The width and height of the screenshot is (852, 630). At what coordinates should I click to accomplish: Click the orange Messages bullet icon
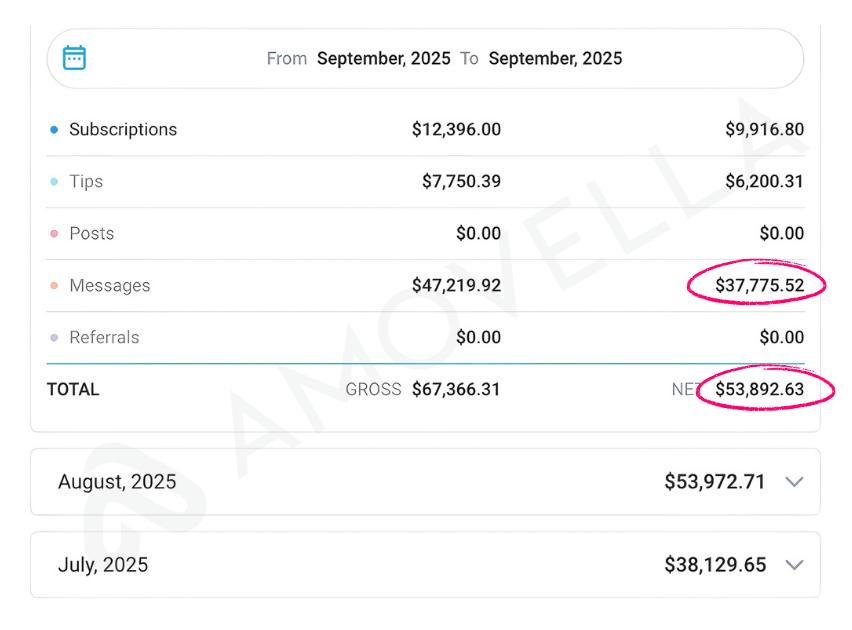pos(55,285)
